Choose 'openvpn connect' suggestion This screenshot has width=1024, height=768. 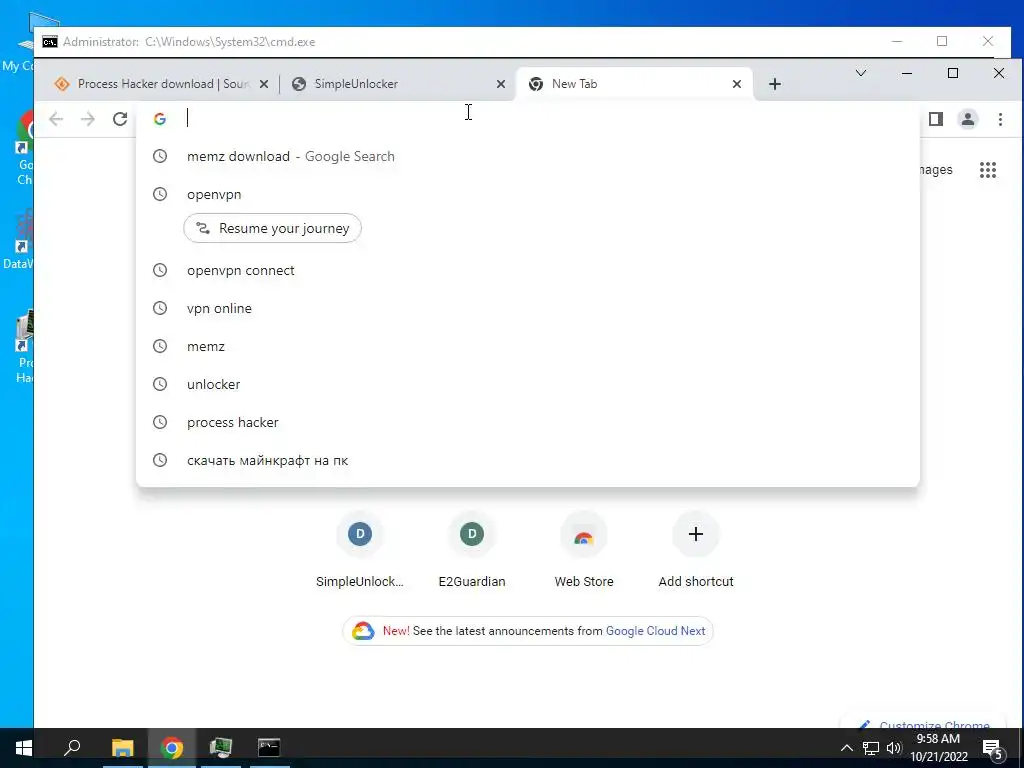point(528,270)
